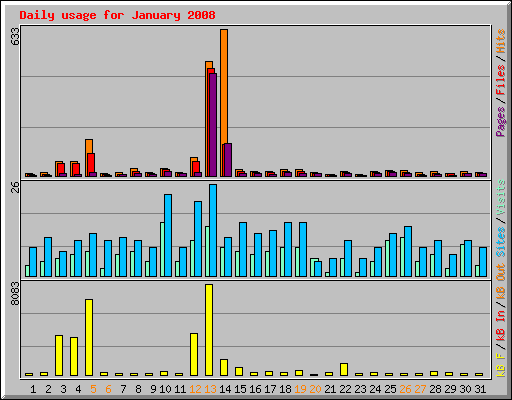The height and width of the screenshot is (400, 512).
Task: Click orange weekend day label "6"
Action: [108, 389]
